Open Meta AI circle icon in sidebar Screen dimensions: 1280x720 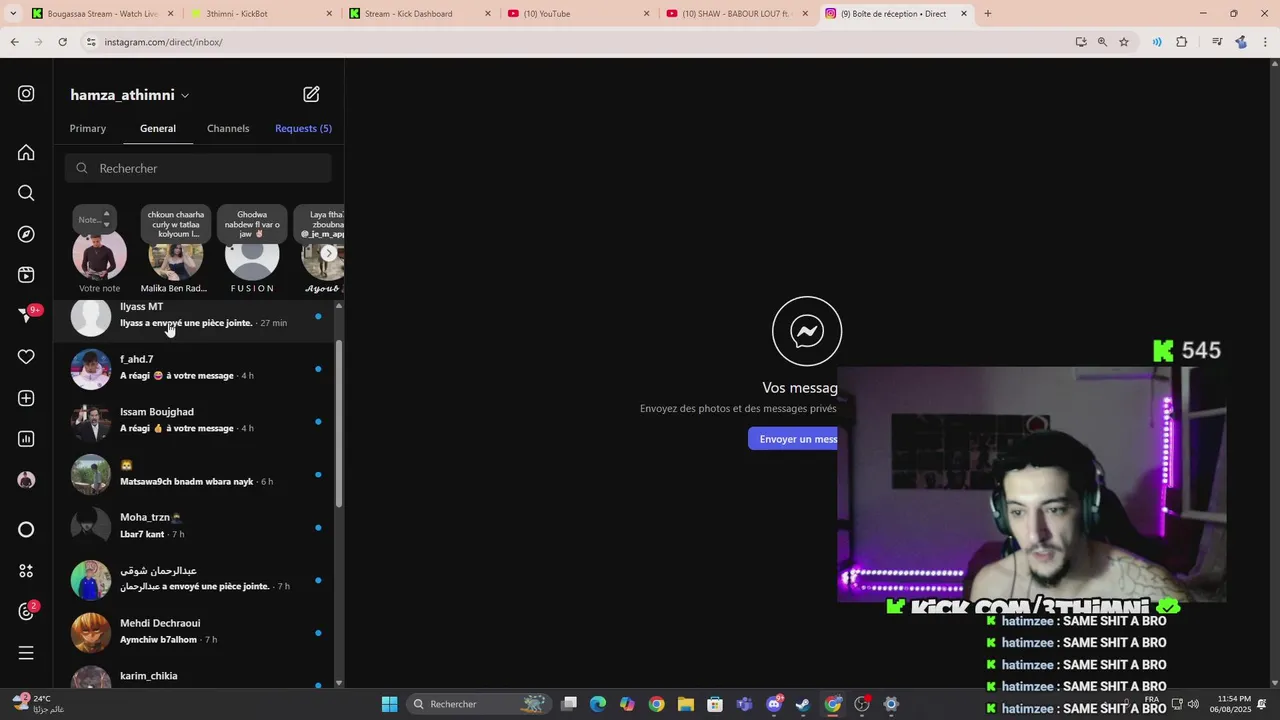pyautogui.click(x=26, y=530)
